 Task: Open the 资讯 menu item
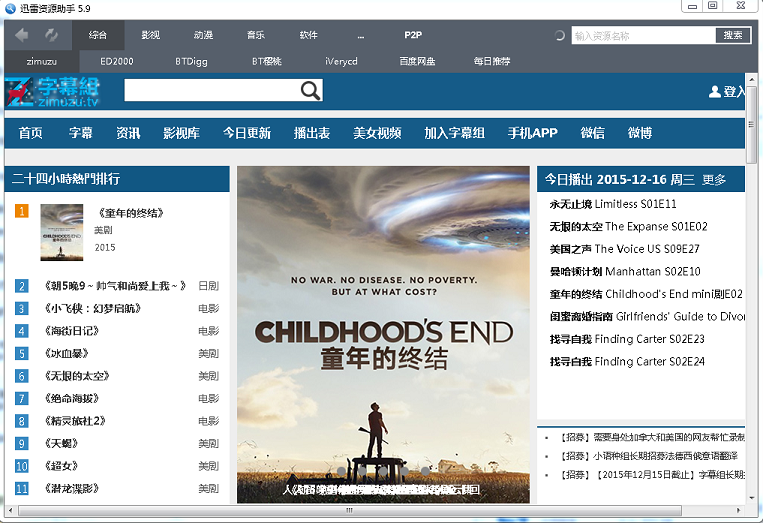tap(128, 133)
